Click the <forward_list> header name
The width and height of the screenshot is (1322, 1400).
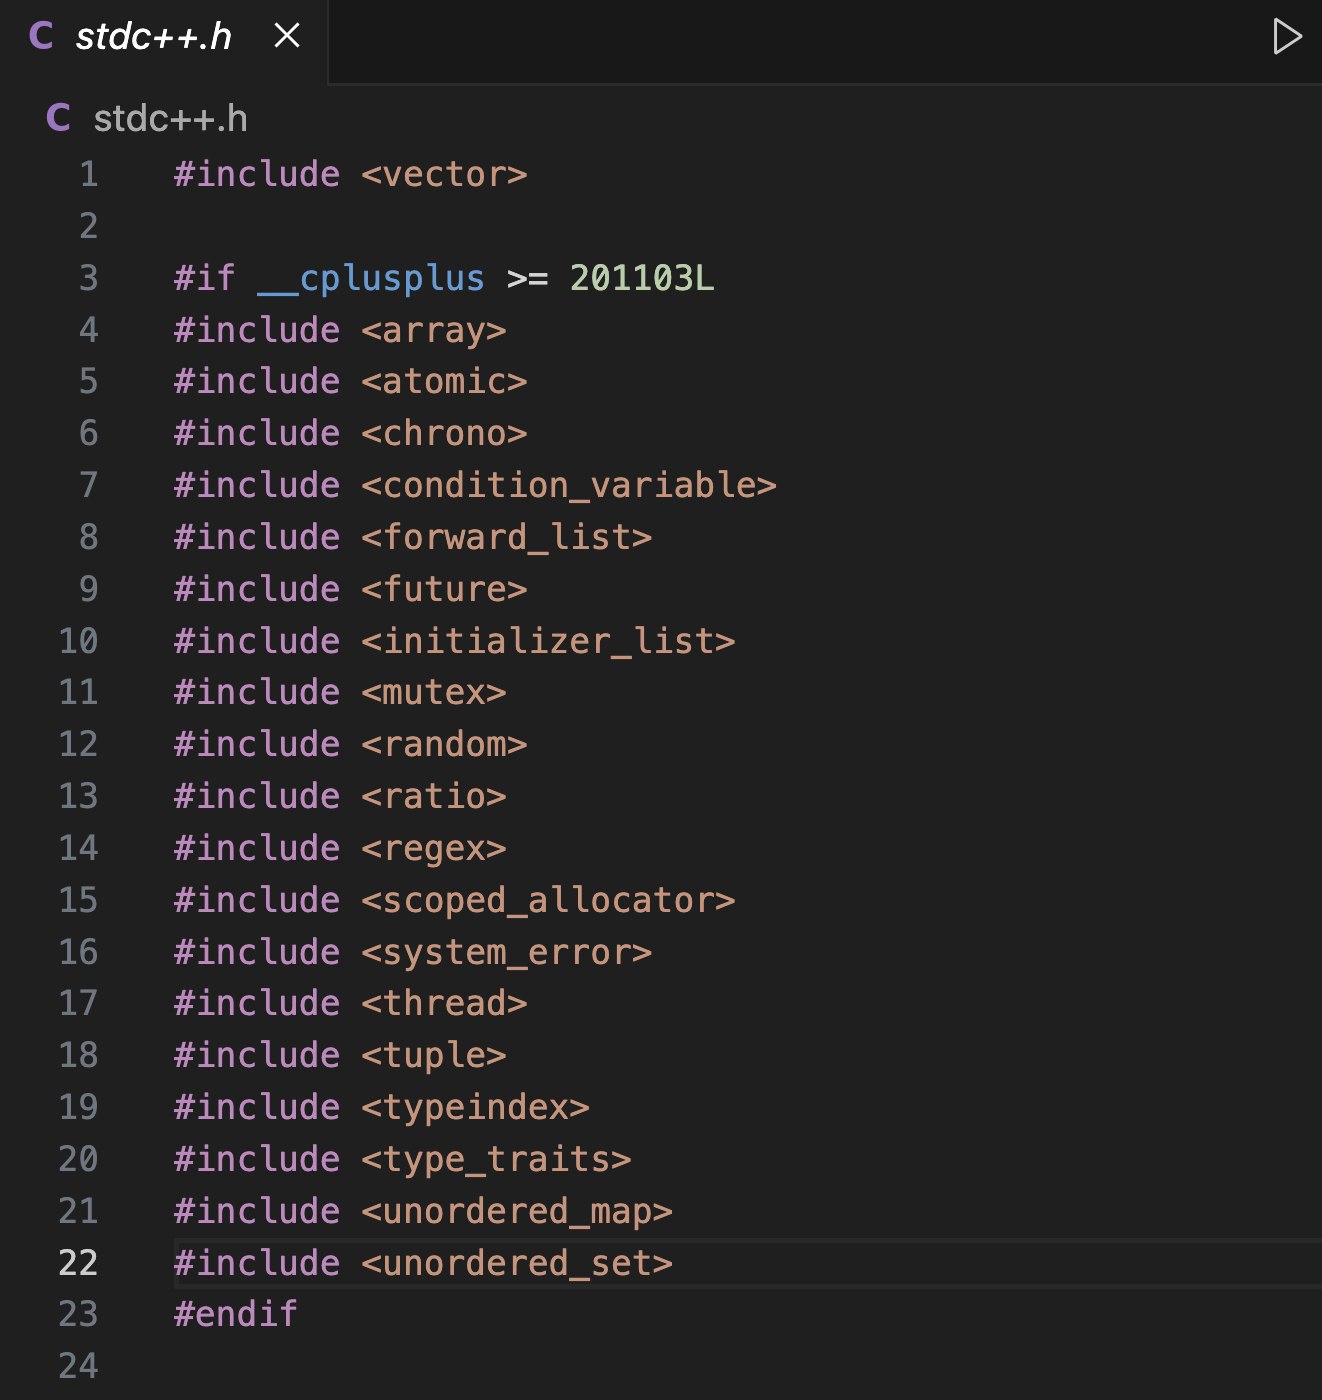(507, 537)
